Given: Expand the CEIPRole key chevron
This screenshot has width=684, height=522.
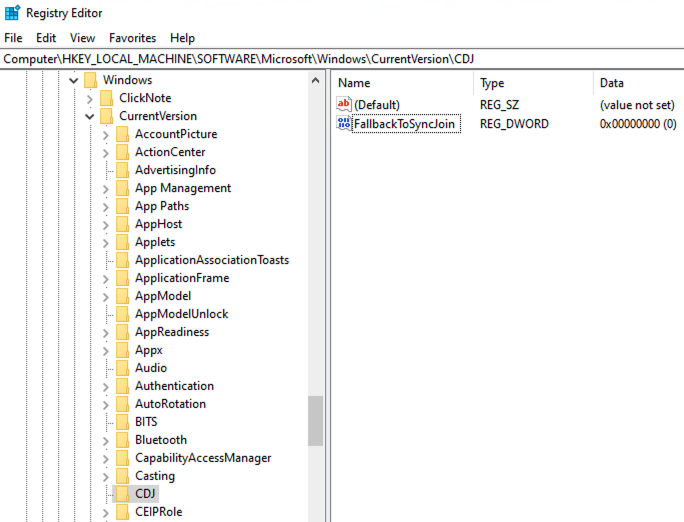Looking at the screenshot, I should [106, 513].
